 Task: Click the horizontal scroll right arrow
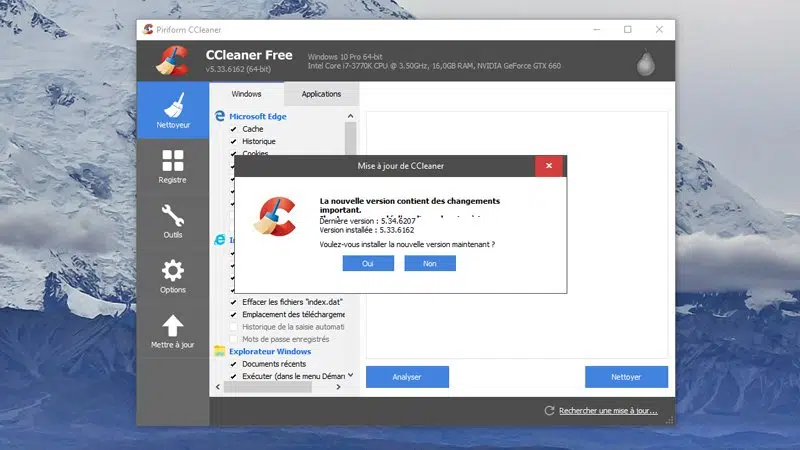(338, 387)
